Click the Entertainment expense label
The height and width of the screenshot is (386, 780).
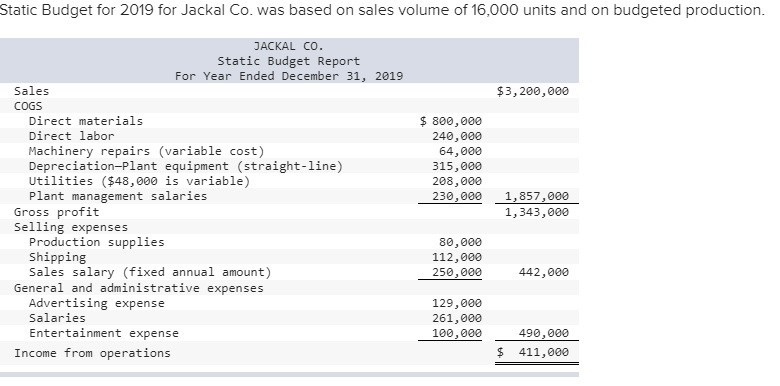click(103, 333)
